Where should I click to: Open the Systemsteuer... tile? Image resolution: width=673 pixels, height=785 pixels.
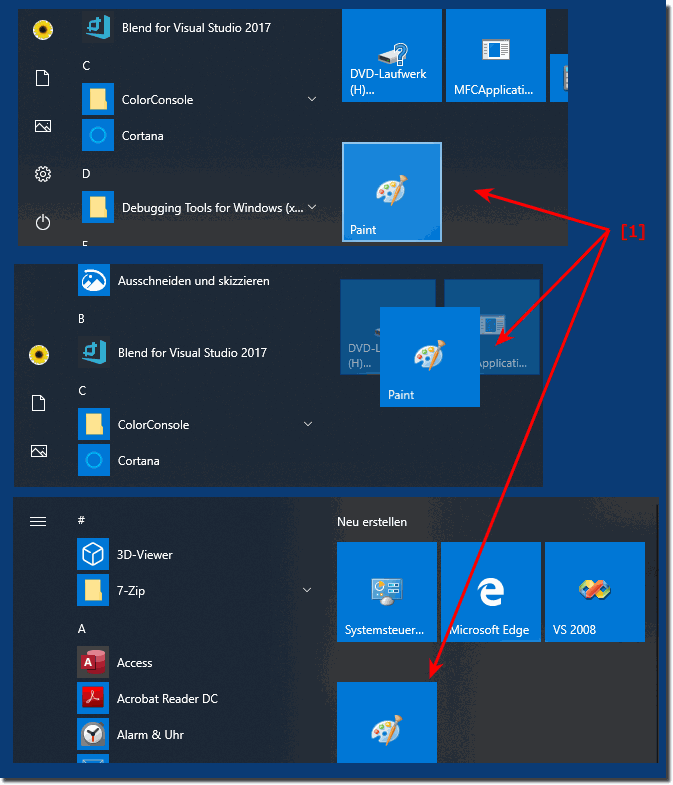click(x=387, y=592)
